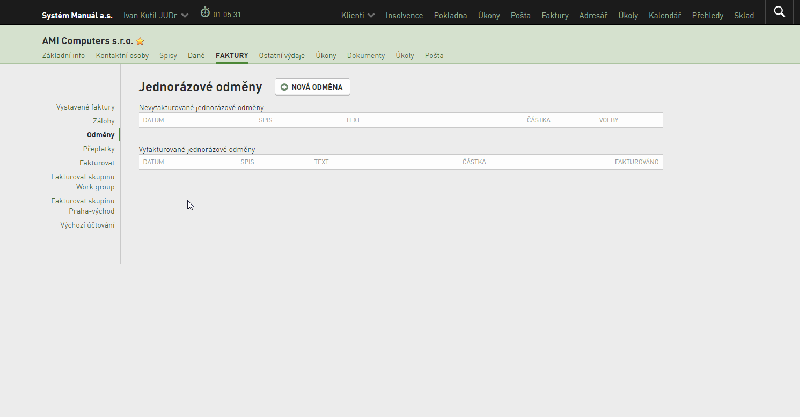The height and width of the screenshot is (417, 800).
Task: Open Faktury in the top navigation
Action: (x=555, y=15)
